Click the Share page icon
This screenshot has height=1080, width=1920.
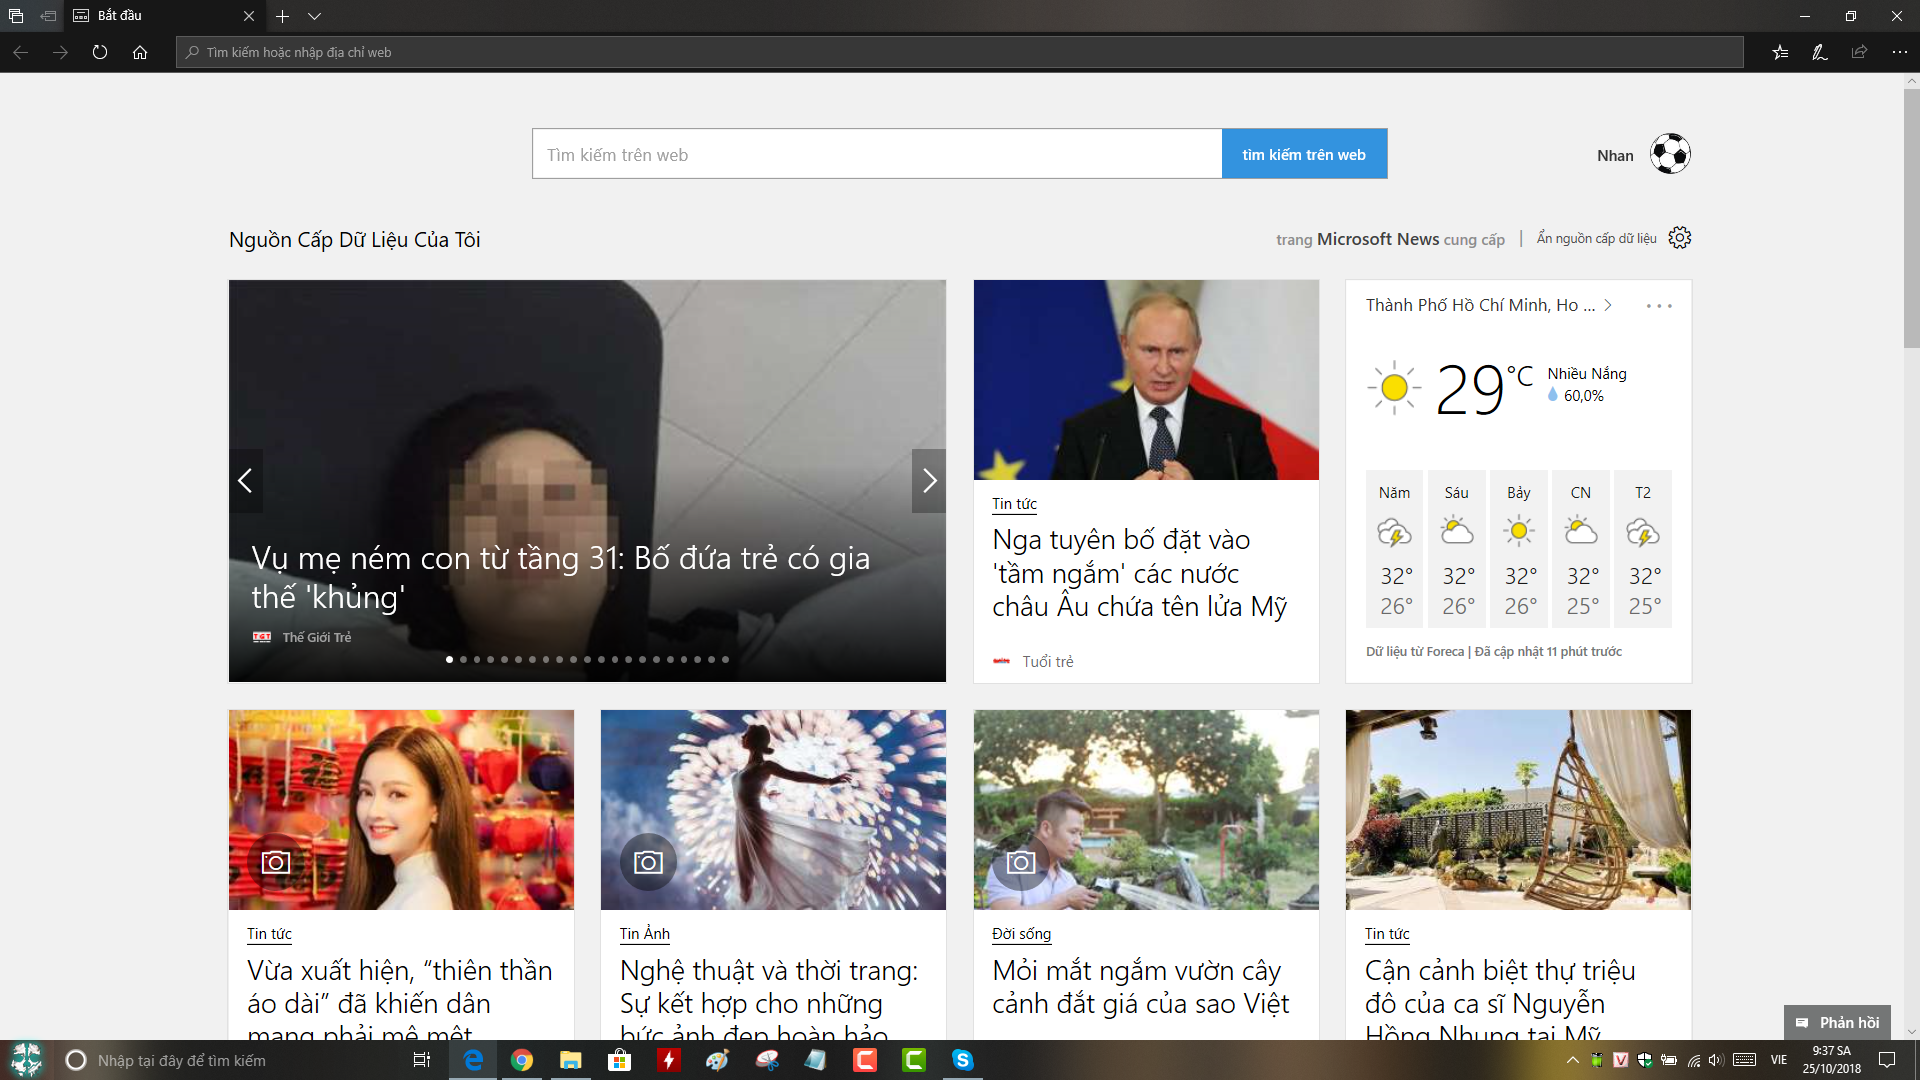coord(1859,52)
